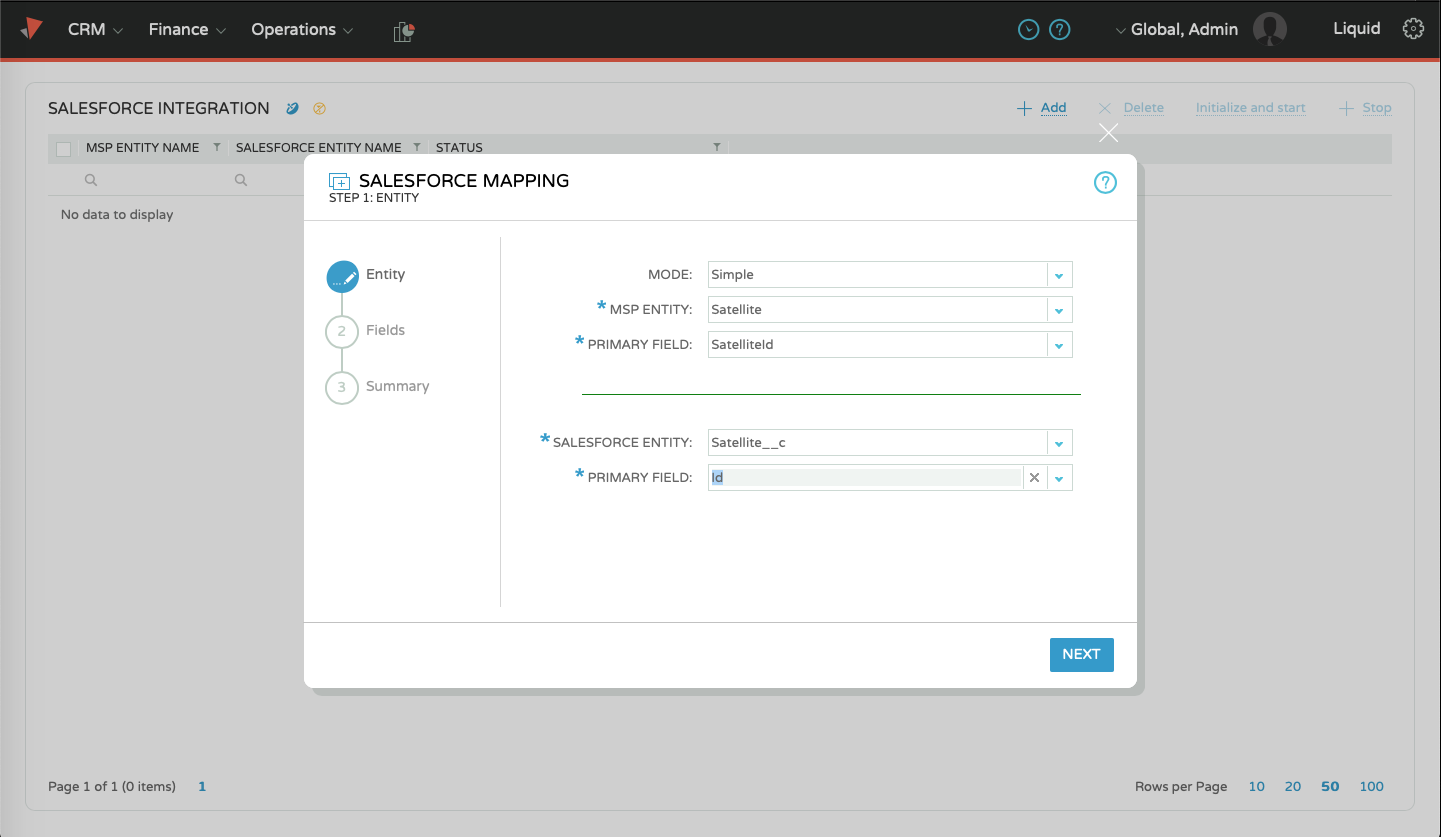The height and width of the screenshot is (837, 1441).
Task: Click the Add link
Action: (x=1053, y=108)
